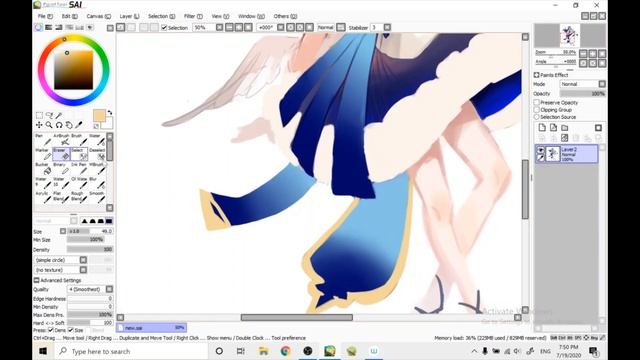
Task: Toggle Press Size checkbox
Action: 71,330
